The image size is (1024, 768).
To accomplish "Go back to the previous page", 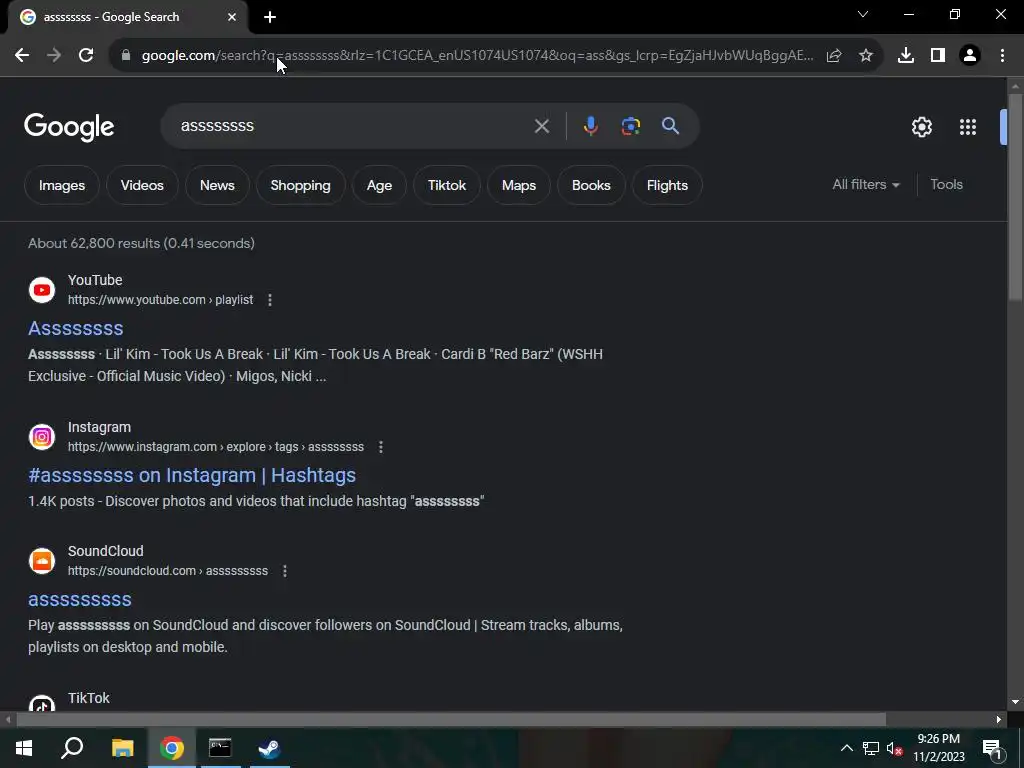I will click(22, 56).
